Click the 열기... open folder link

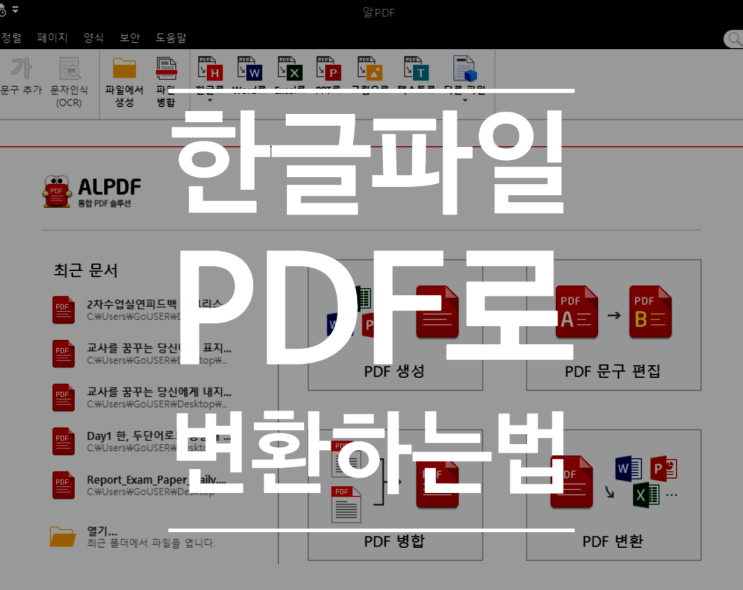click(102, 531)
